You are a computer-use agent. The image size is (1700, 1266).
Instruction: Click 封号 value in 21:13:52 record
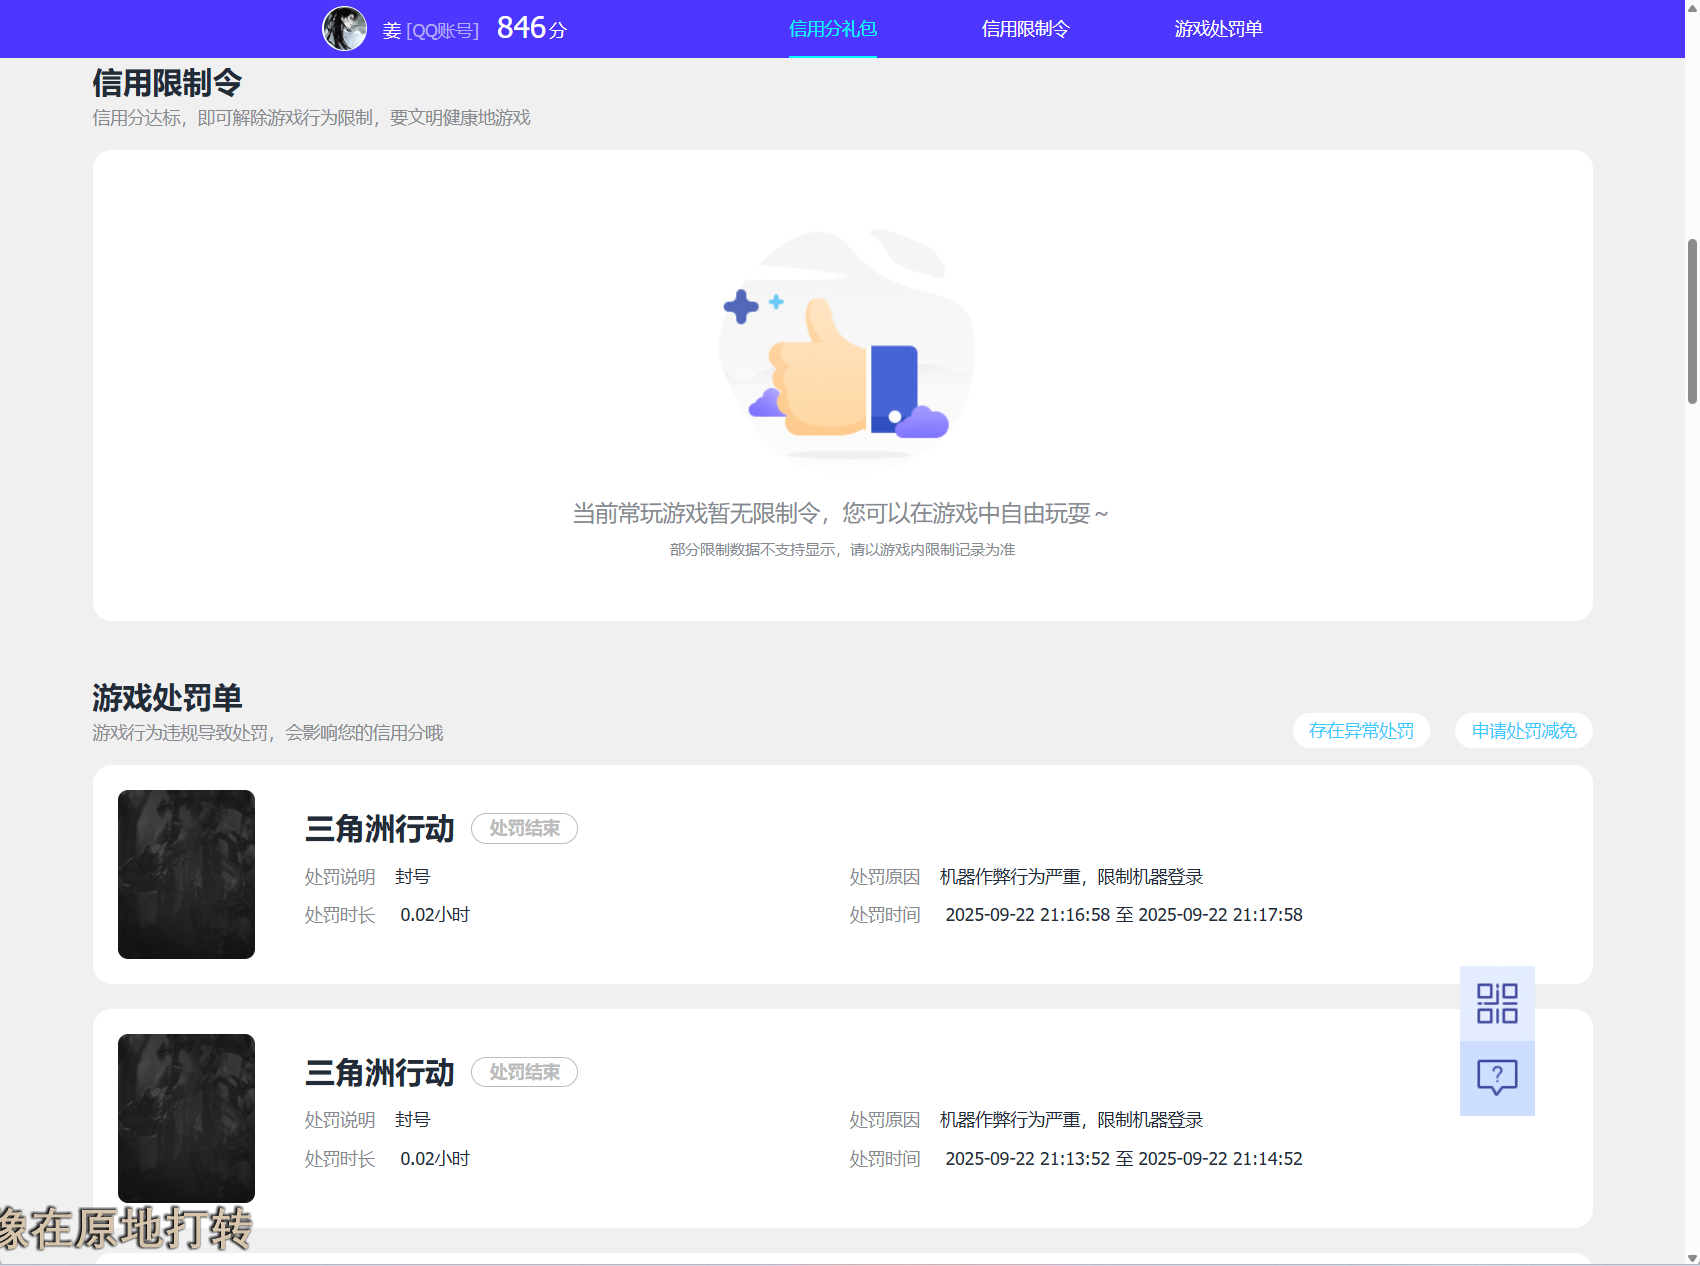(412, 1120)
